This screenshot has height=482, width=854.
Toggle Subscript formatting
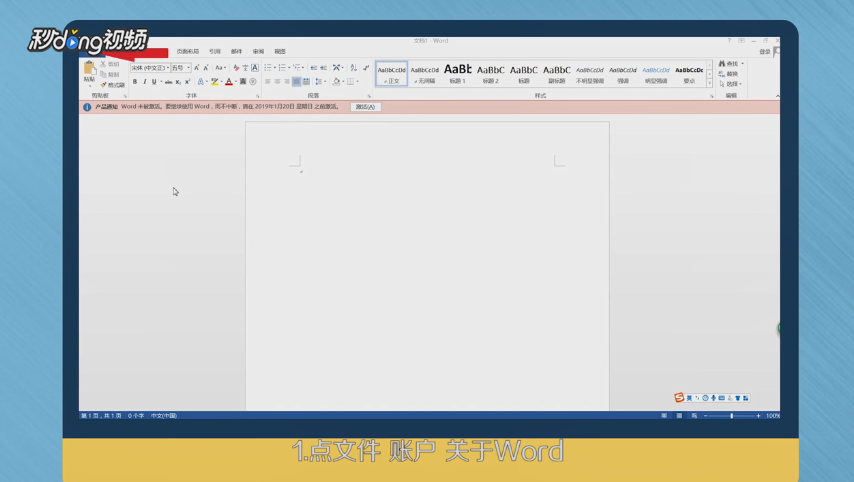178,82
